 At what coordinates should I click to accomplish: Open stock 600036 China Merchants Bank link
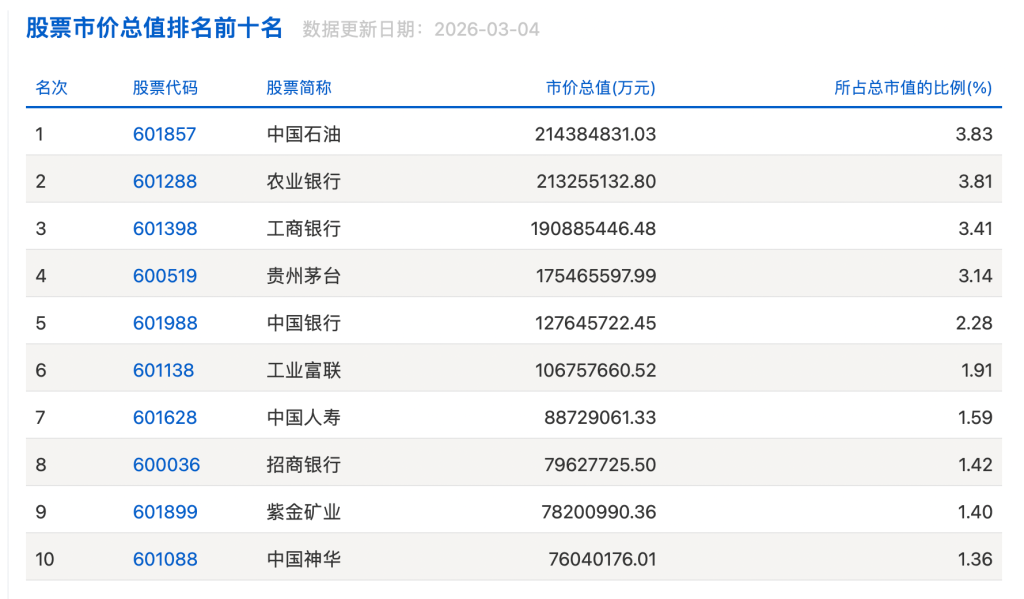[165, 464]
